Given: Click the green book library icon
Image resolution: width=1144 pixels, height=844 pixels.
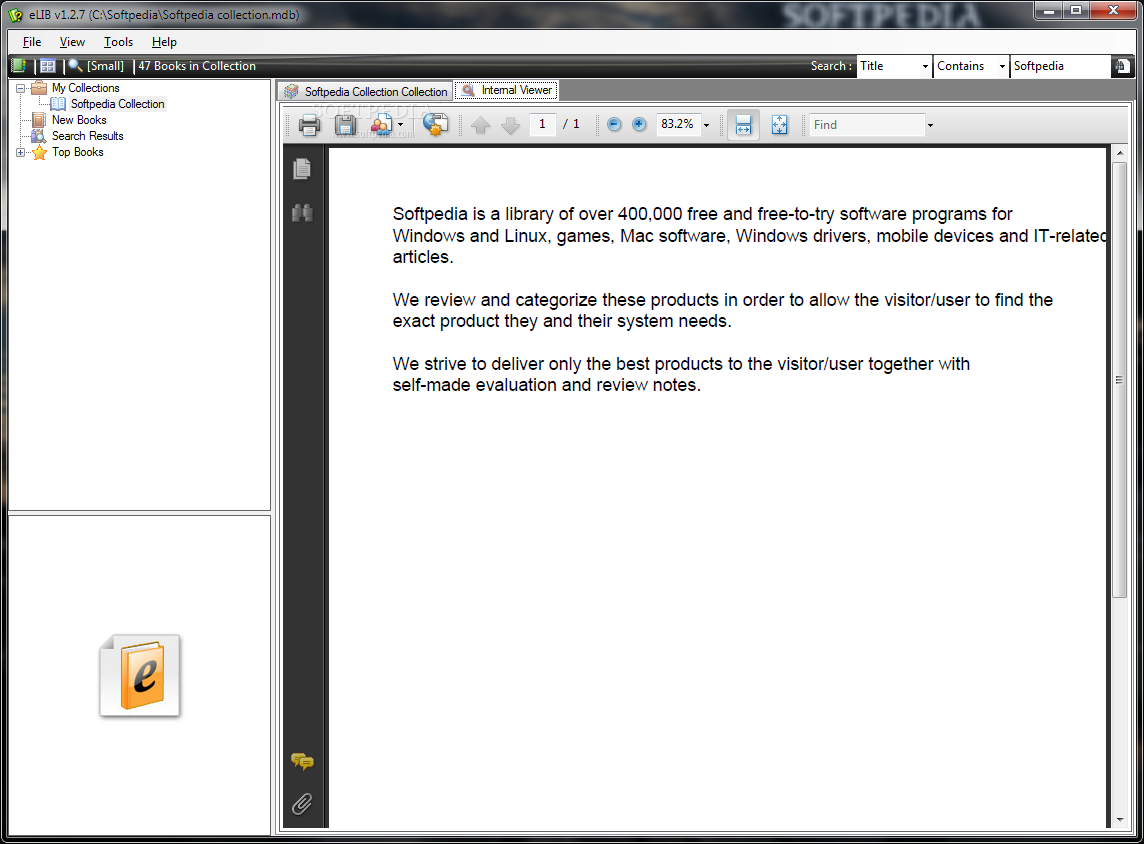Looking at the screenshot, I should (19, 66).
